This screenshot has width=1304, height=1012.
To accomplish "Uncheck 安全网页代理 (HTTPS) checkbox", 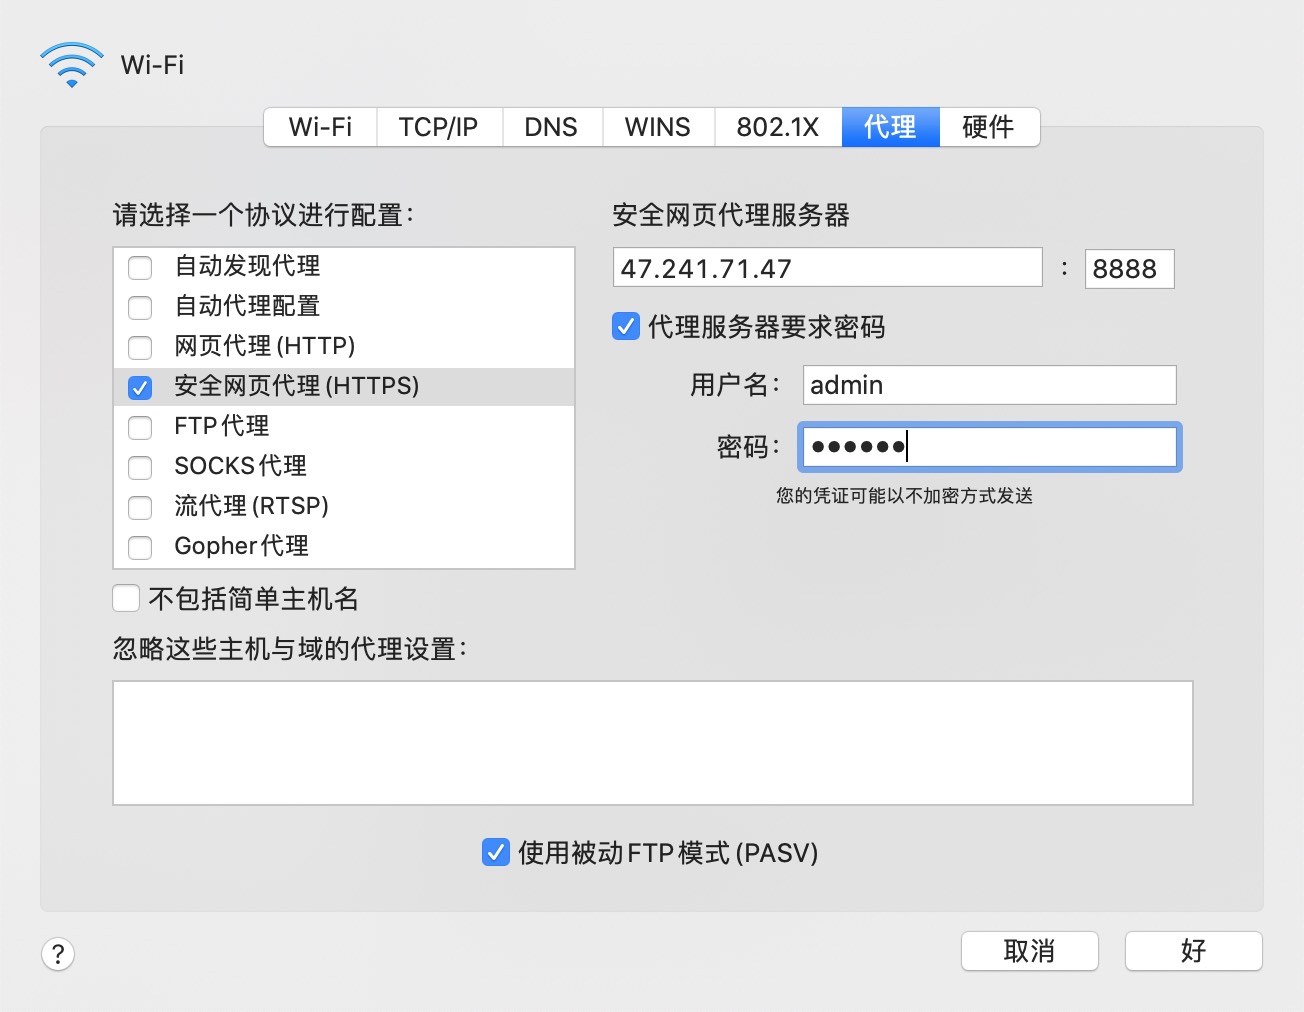I will (x=140, y=387).
